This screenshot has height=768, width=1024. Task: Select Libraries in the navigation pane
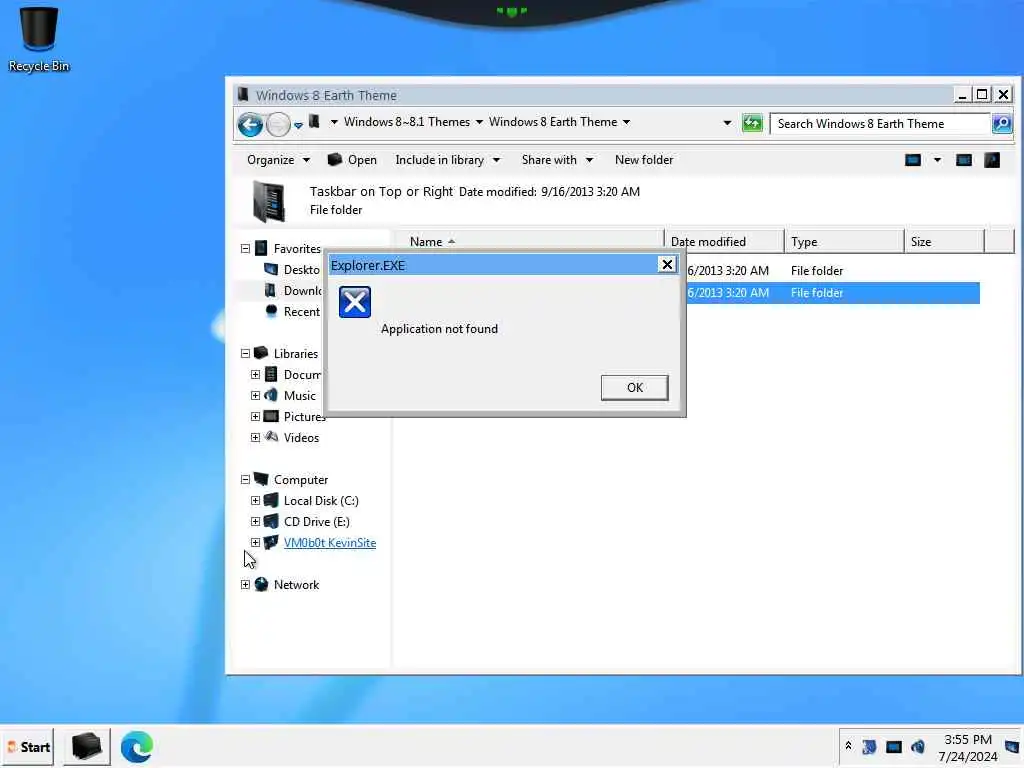click(x=296, y=353)
